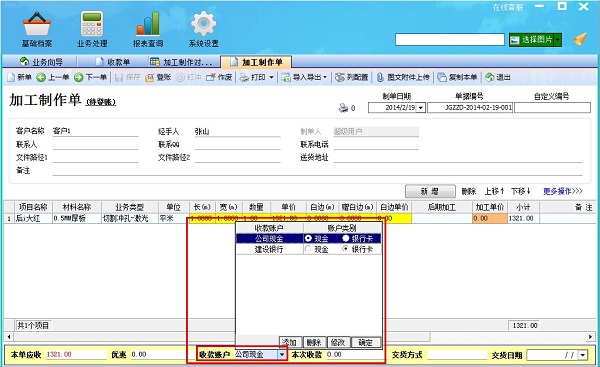Click 修改 in account popup
Viewport: 600px width, 367px height.
click(x=338, y=342)
